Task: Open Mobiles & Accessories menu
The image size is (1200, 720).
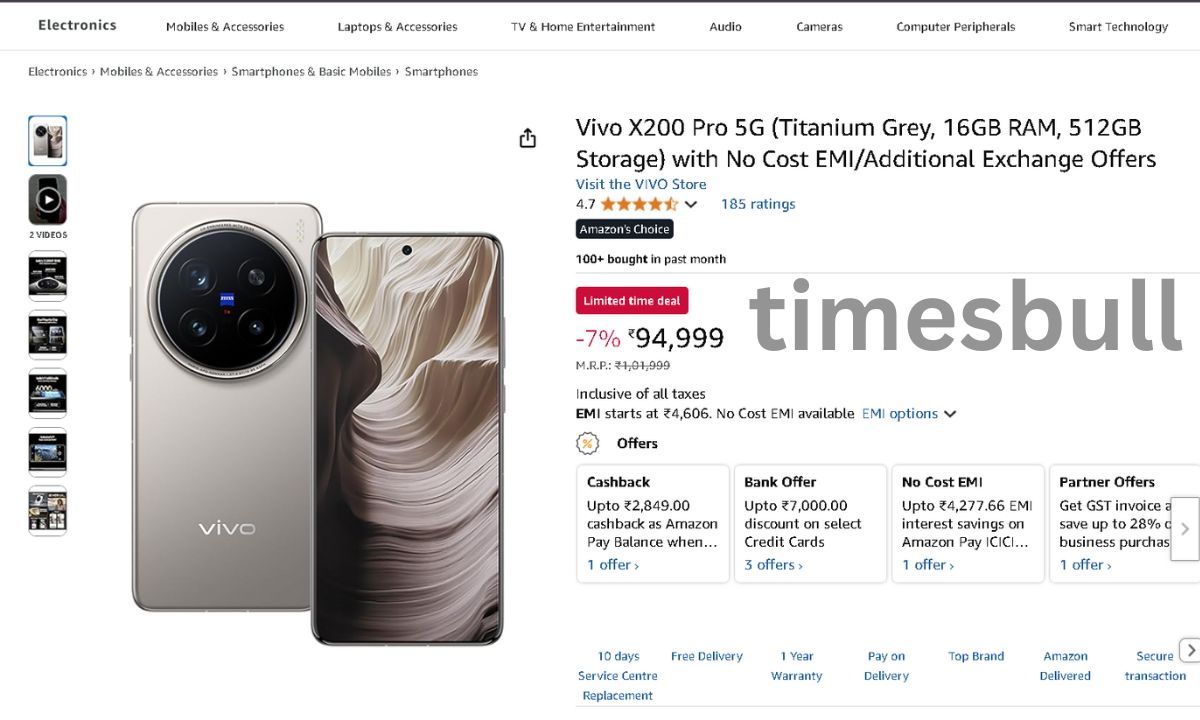Action: 225,27
